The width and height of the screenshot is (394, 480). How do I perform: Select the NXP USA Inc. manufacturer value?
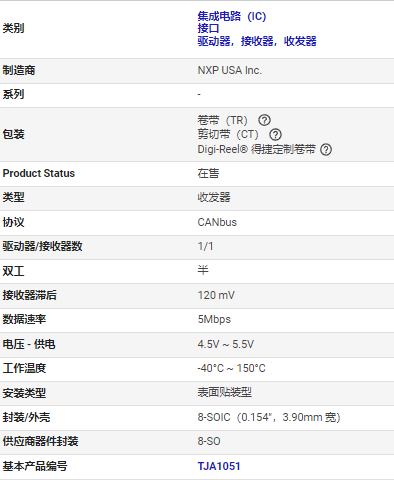[x=230, y=70]
